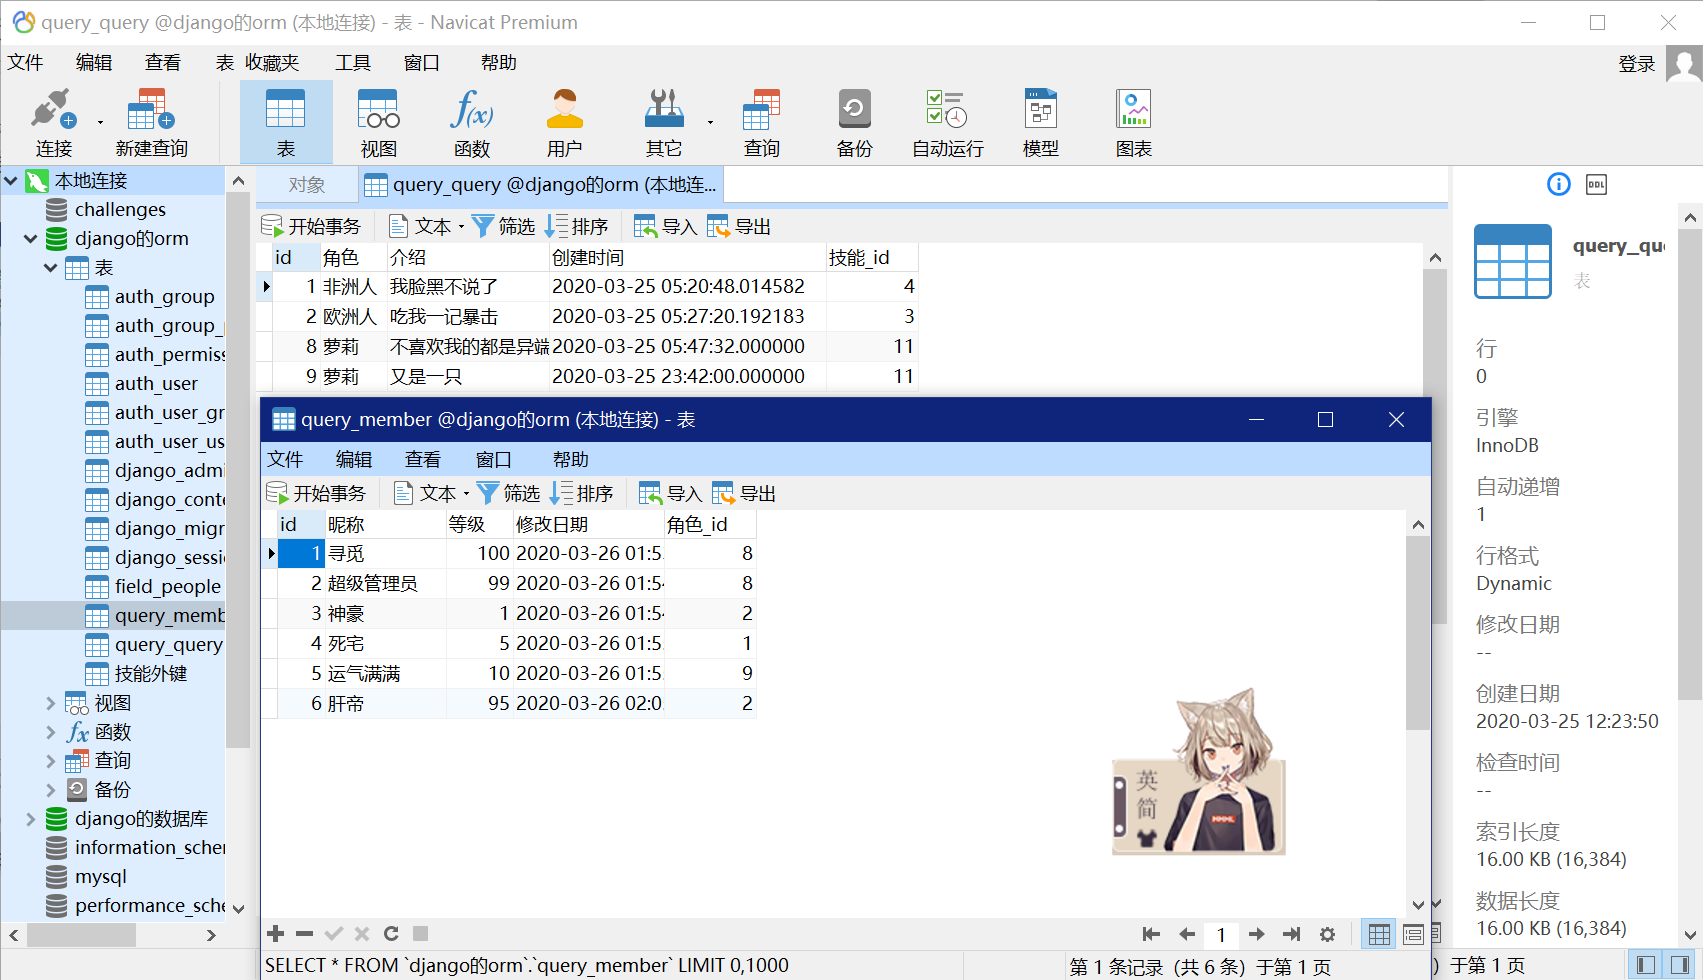
Task: Open the DDL view in the info panel
Action: [x=1597, y=184]
